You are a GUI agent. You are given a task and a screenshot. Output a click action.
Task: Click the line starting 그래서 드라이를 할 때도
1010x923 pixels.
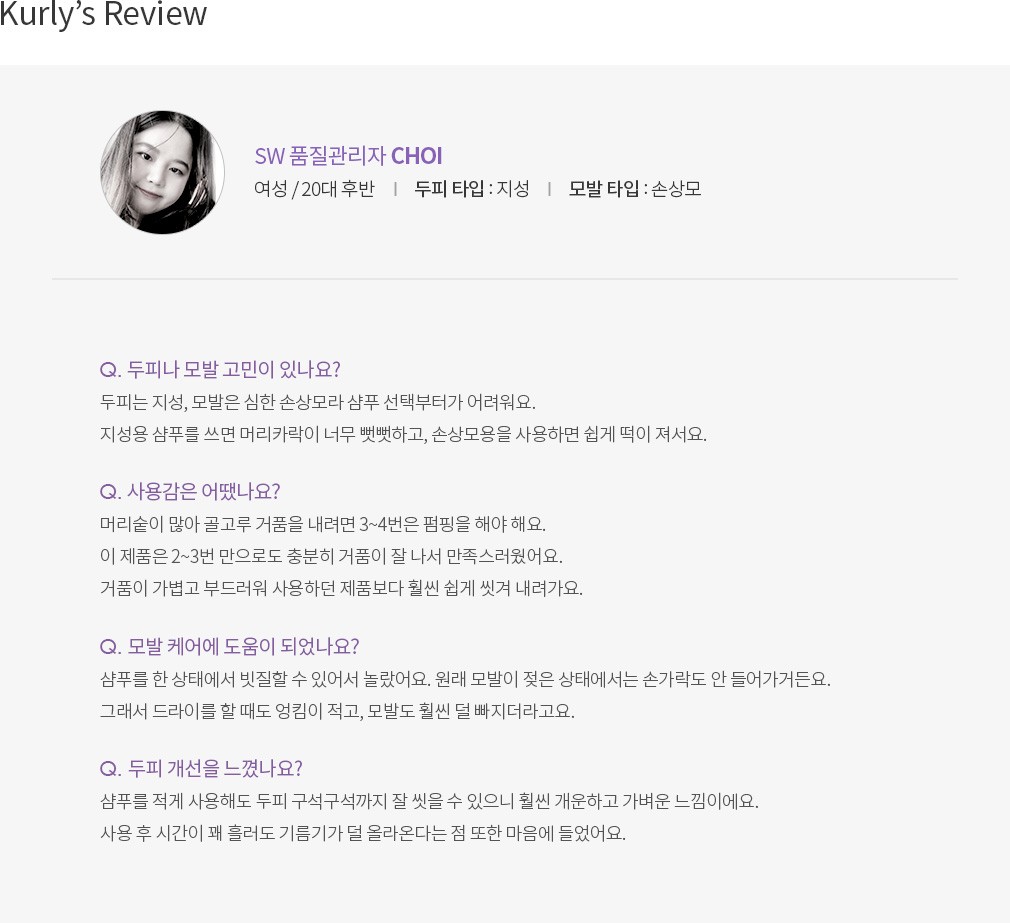point(338,712)
